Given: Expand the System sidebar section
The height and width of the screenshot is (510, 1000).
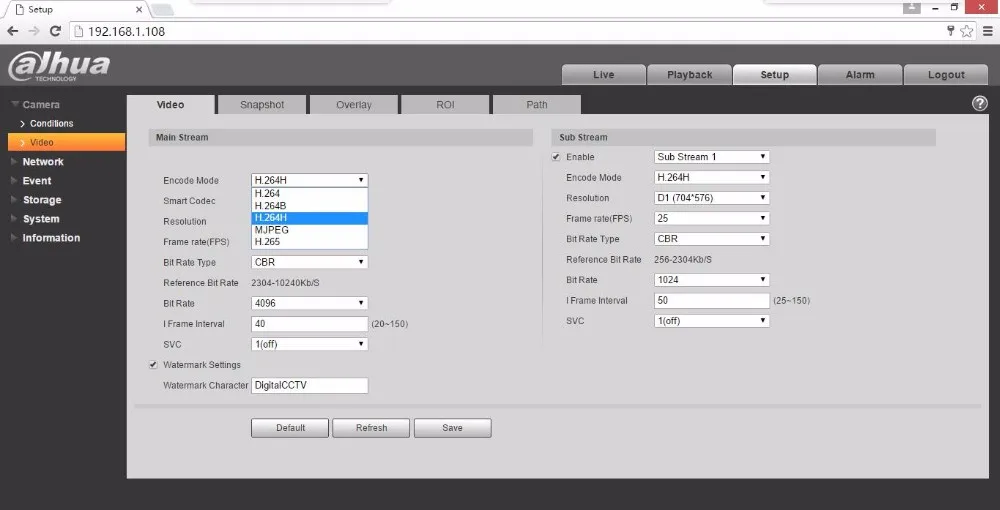Looking at the screenshot, I should tap(40, 219).
